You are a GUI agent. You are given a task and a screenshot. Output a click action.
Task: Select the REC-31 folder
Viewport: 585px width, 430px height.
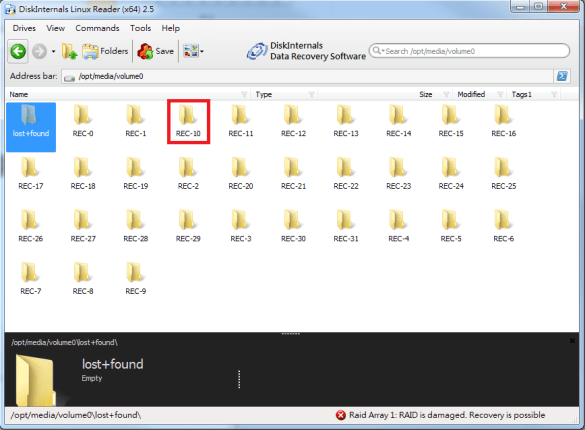pos(346,226)
